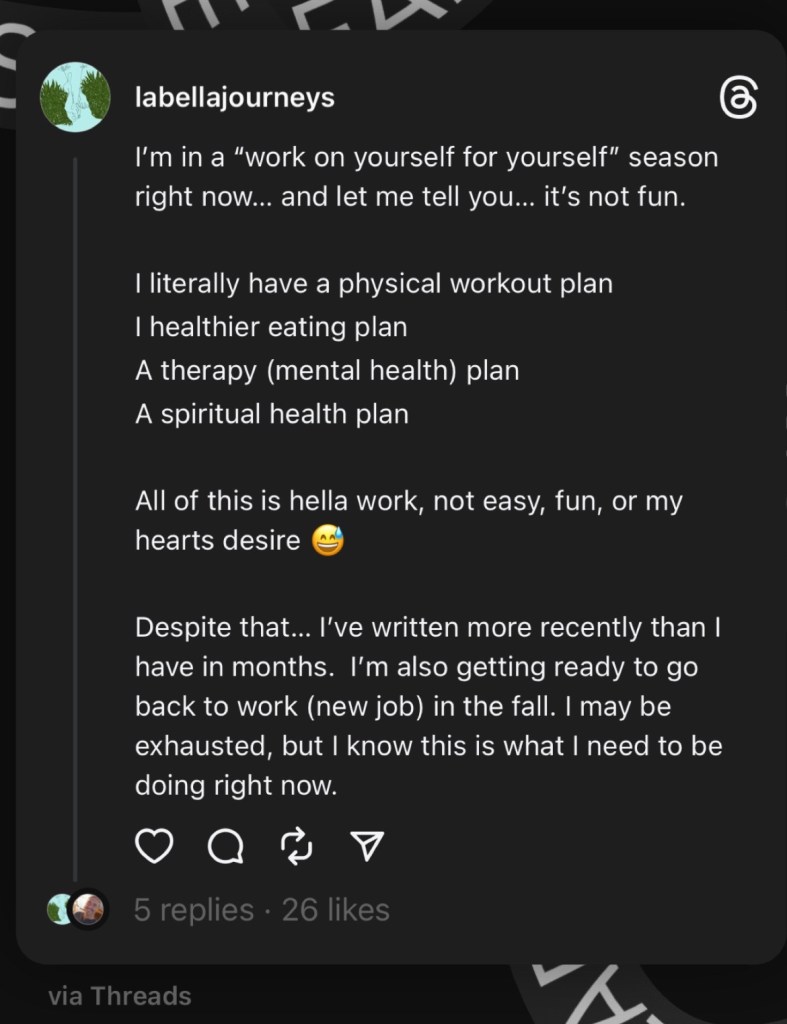Like the post with the heart icon
Screen dimensions: 787x1024
pyautogui.click(x=153, y=847)
